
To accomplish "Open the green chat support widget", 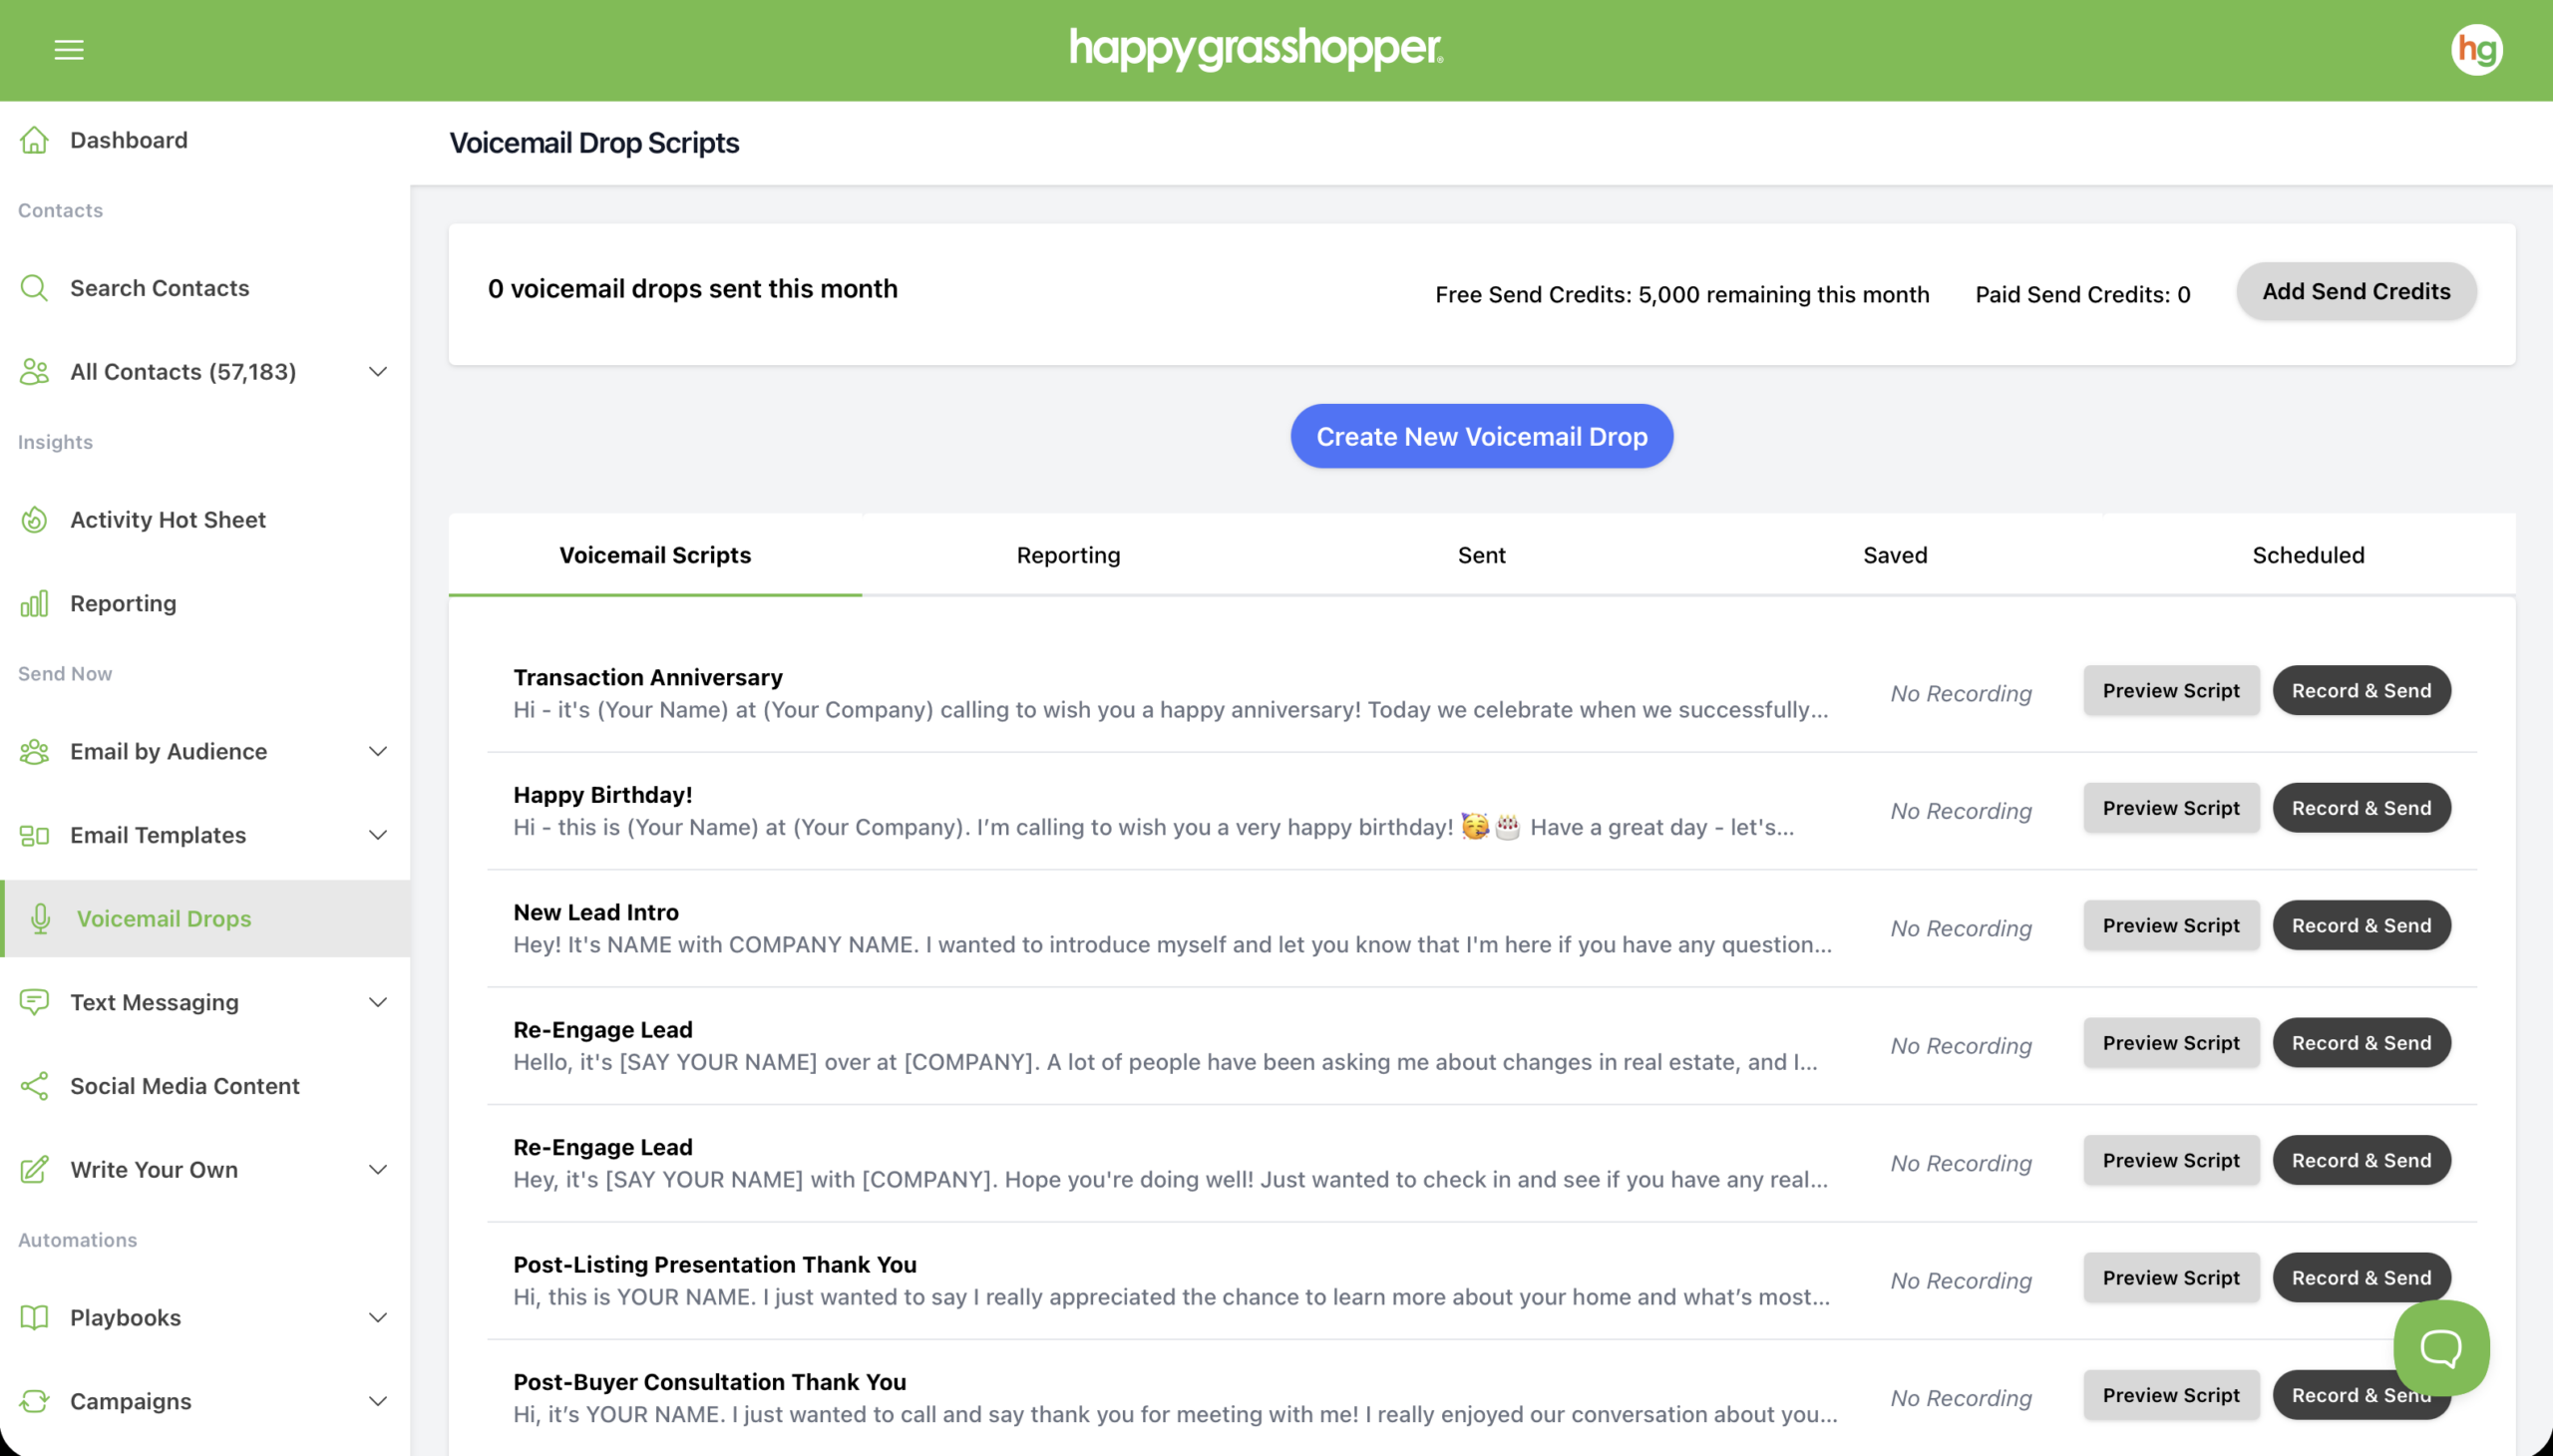I will pyautogui.click(x=2440, y=1348).
